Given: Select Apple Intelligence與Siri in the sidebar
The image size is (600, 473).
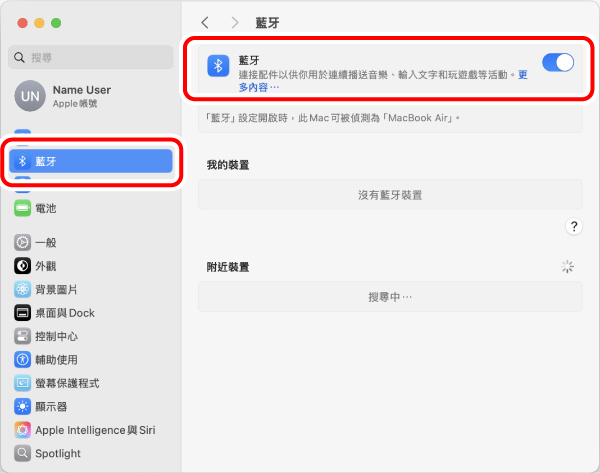Looking at the screenshot, I should point(94,430).
